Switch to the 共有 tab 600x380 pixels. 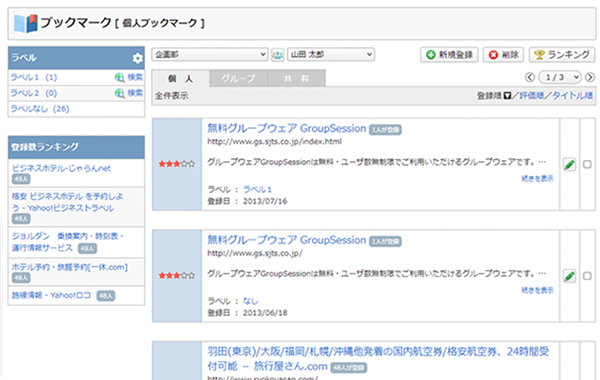[x=297, y=78]
